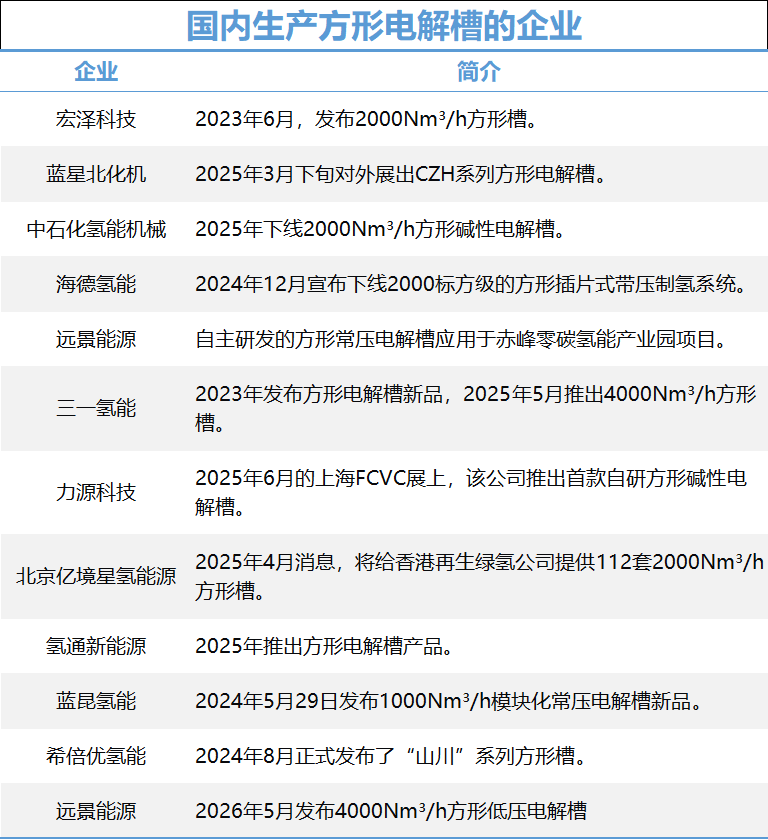Select the 蓝星北化机 company cell
The height and width of the screenshot is (840, 768).
pyautogui.click(x=96, y=174)
